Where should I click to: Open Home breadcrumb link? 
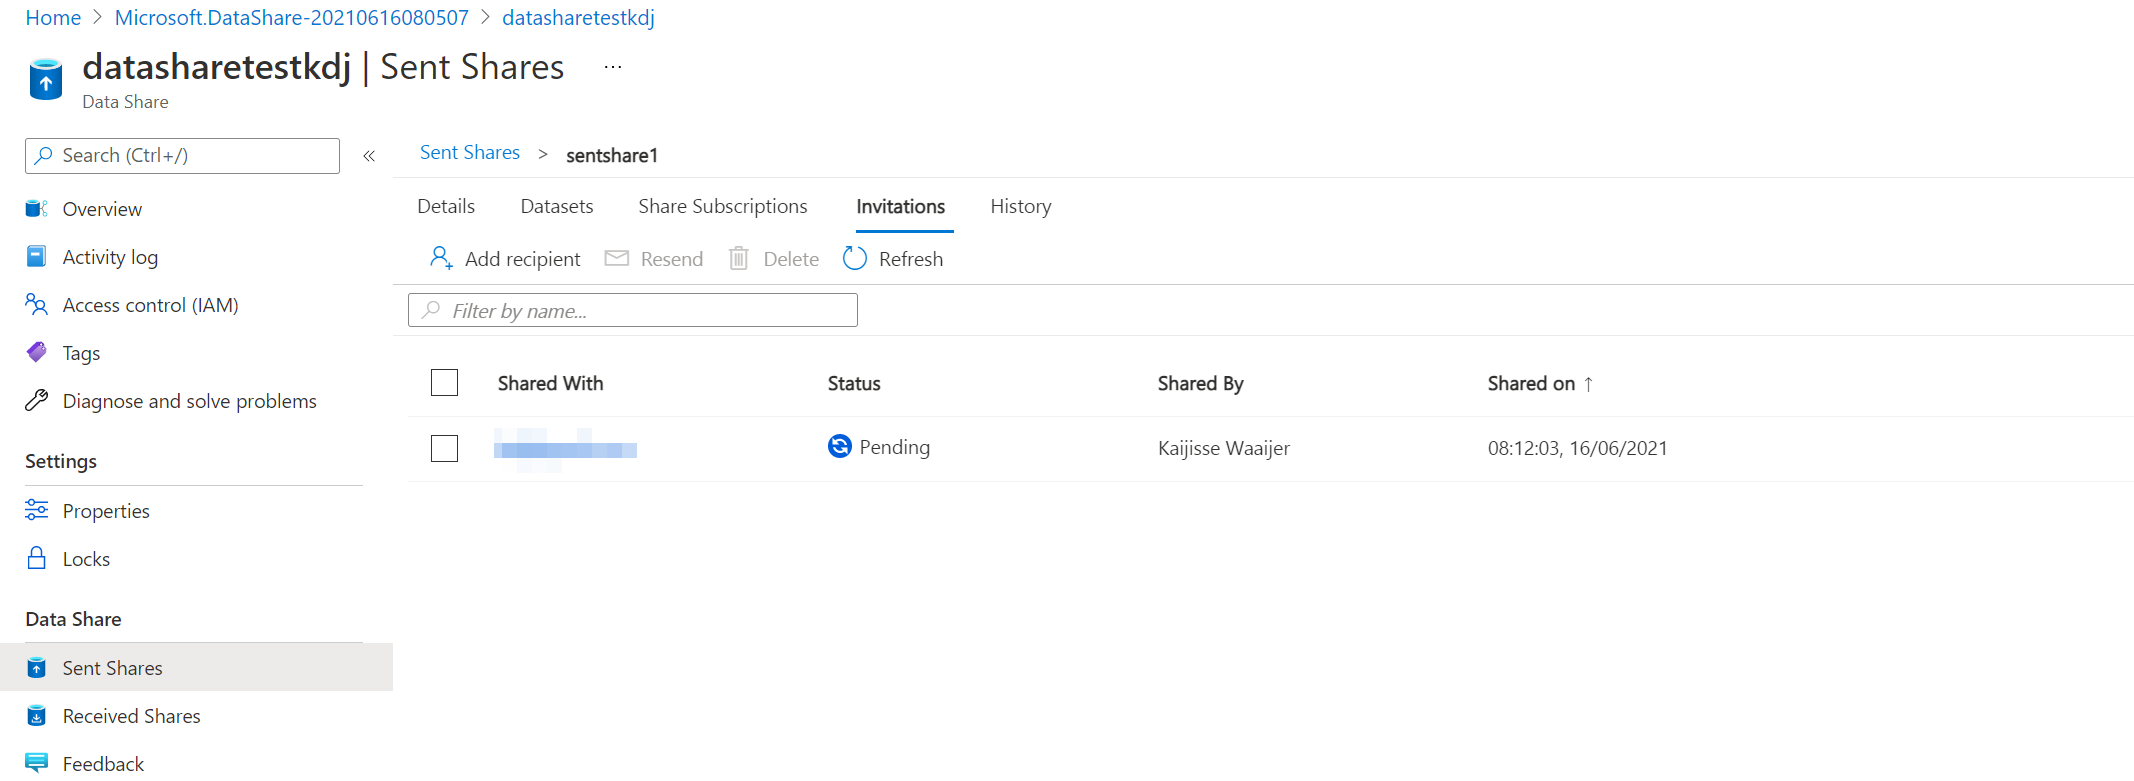click(53, 17)
